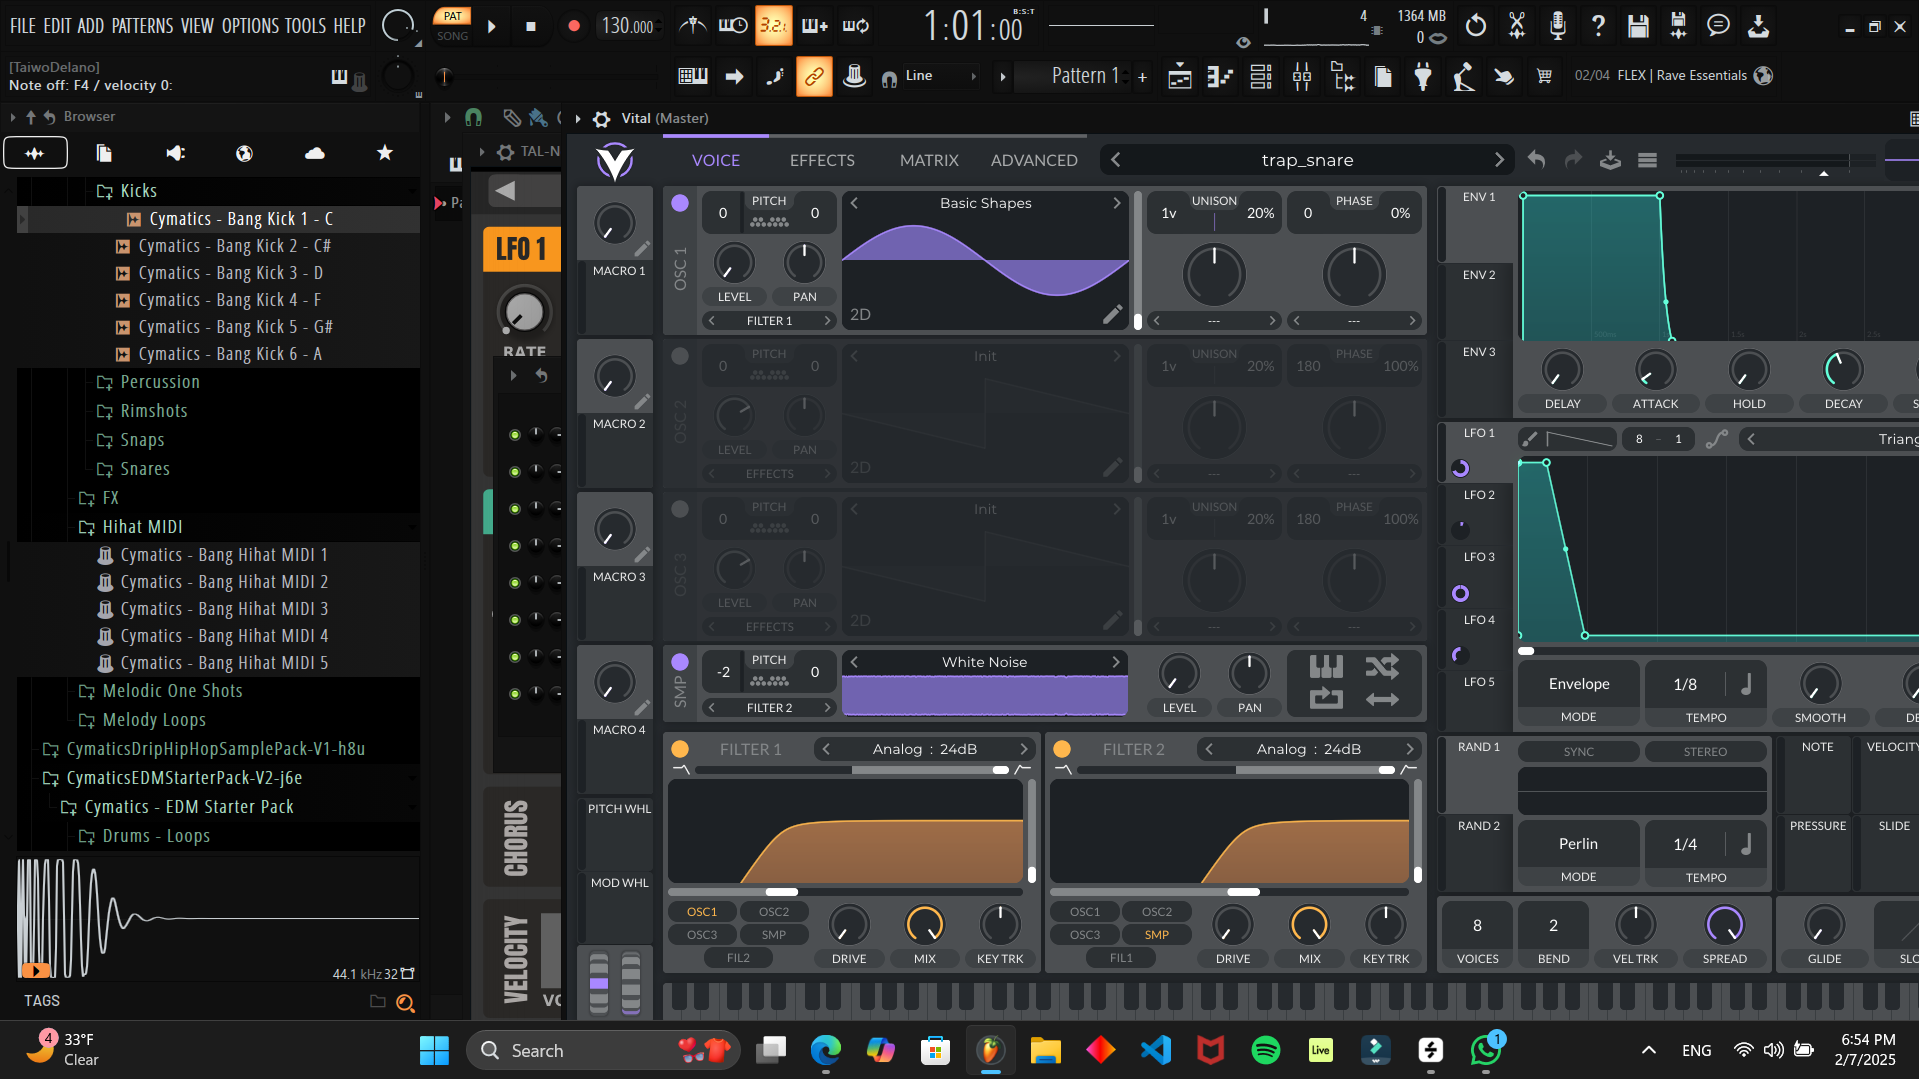Screen dimensions: 1919x1079
Task: Open browser files document tab
Action: tap(104, 153)
